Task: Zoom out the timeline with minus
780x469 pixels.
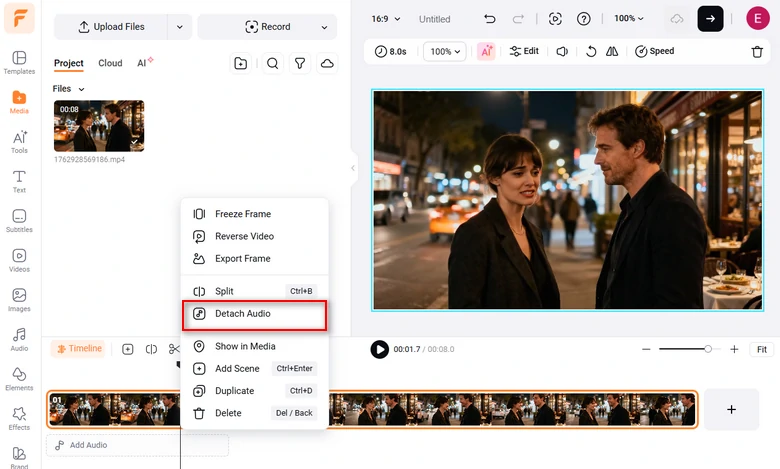Action: pos(646,349)
